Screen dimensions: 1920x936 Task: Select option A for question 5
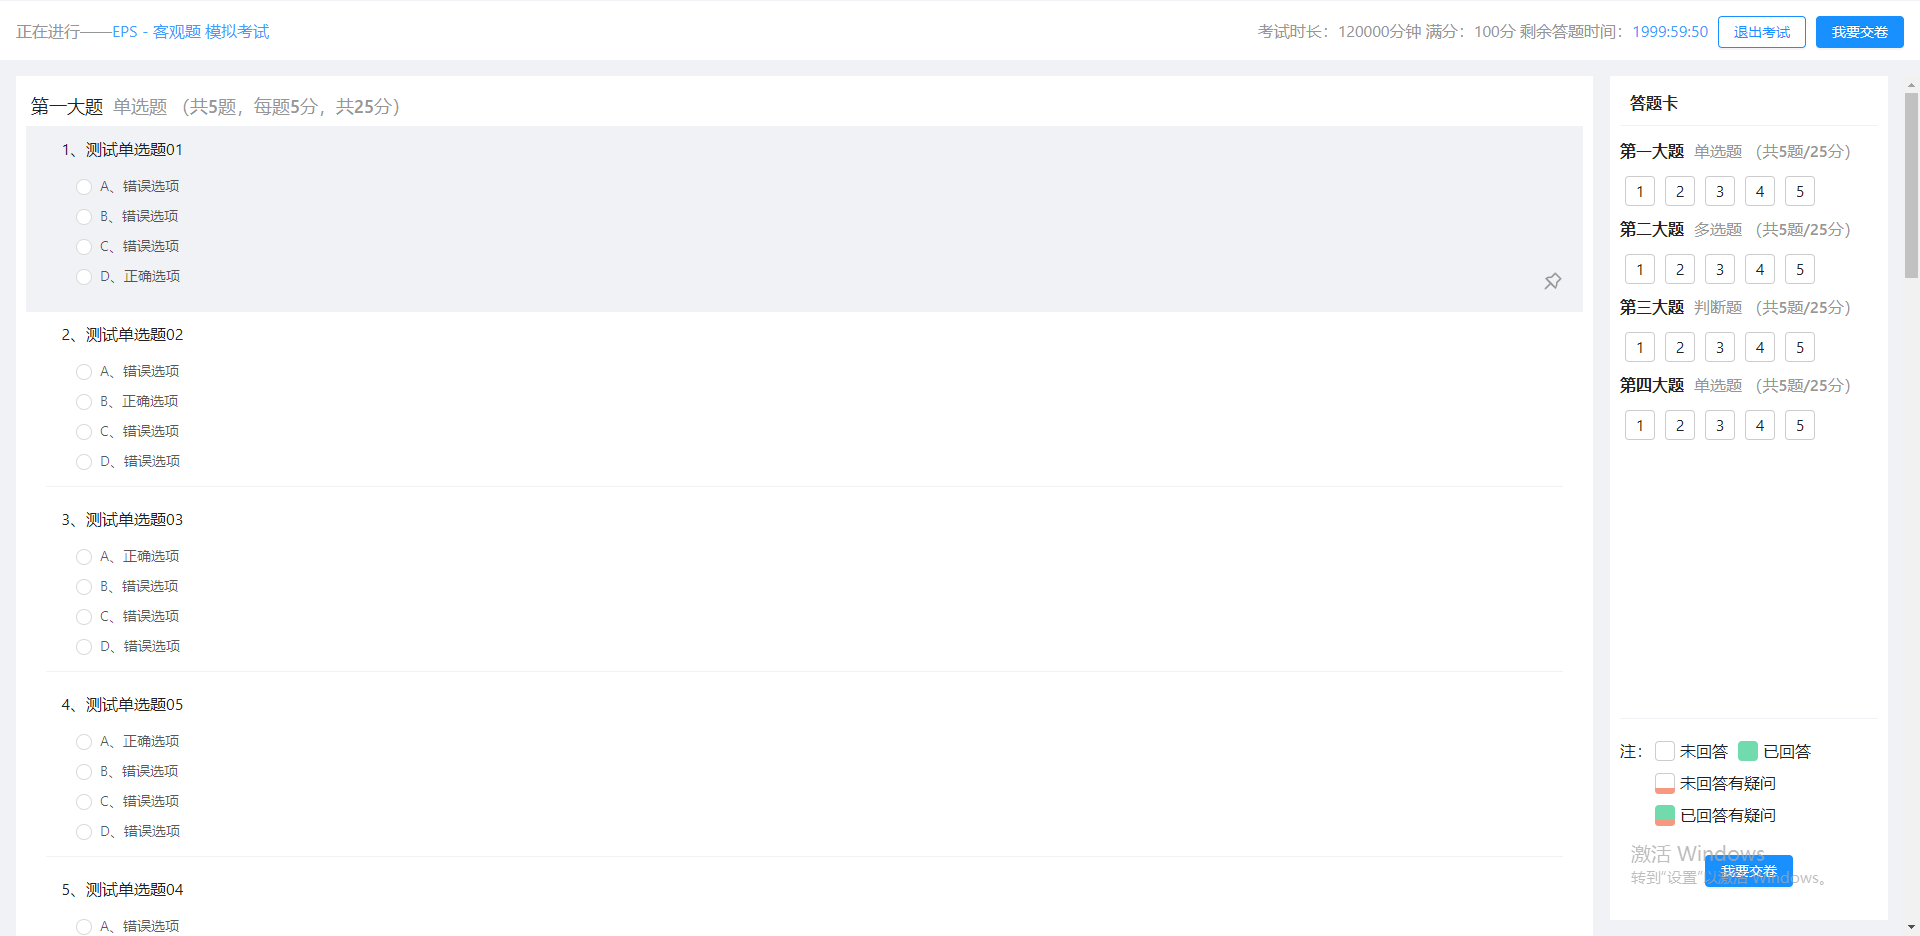(84, 927)
